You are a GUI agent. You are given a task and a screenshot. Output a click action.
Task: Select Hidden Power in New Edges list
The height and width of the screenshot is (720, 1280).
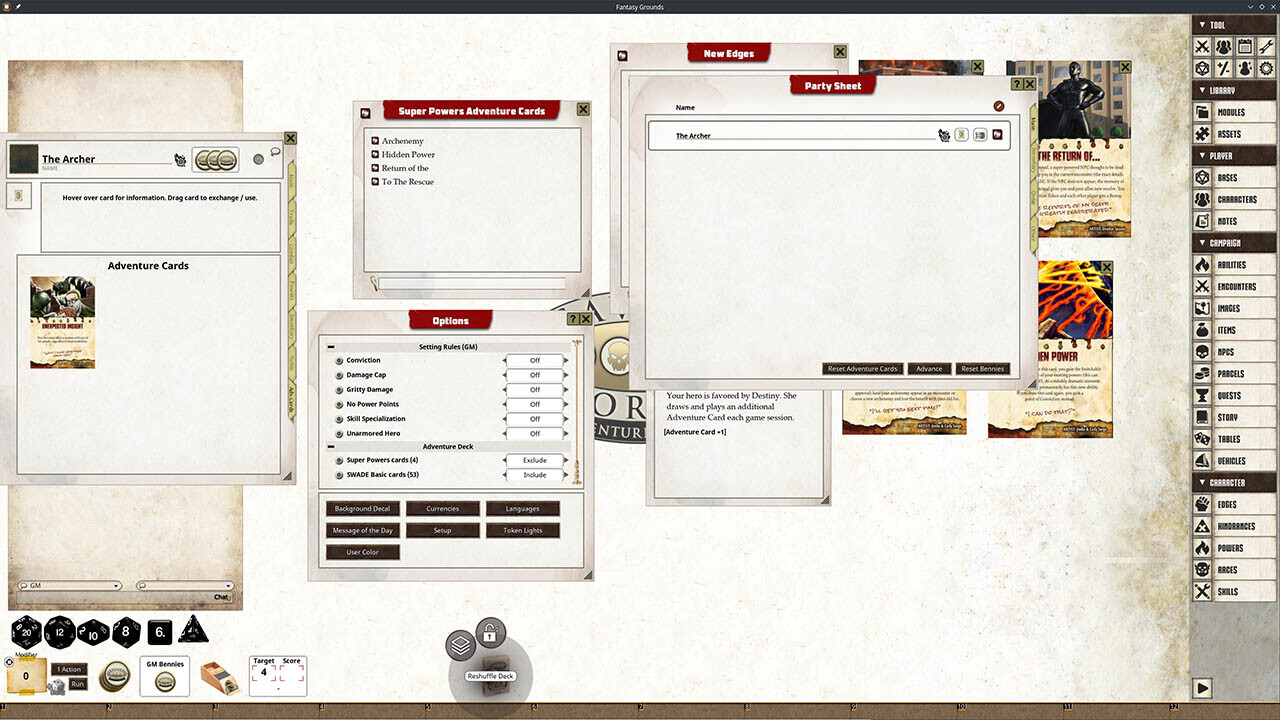point(406,154)
